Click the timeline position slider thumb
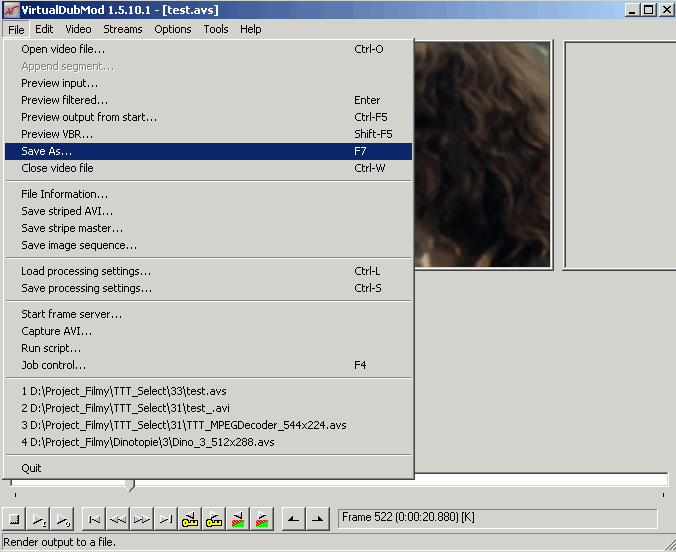Image resolution: width=676 pixels, height=552 pixels. pos(130,486)
